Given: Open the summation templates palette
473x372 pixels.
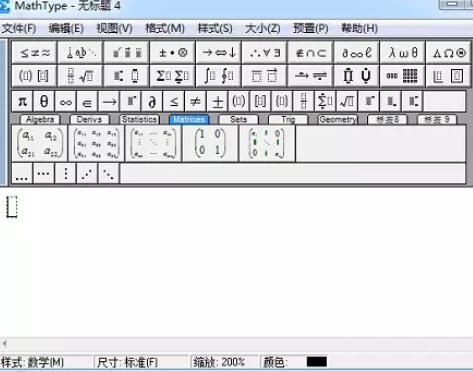Looking at the screenshot, I should point(172,76).
